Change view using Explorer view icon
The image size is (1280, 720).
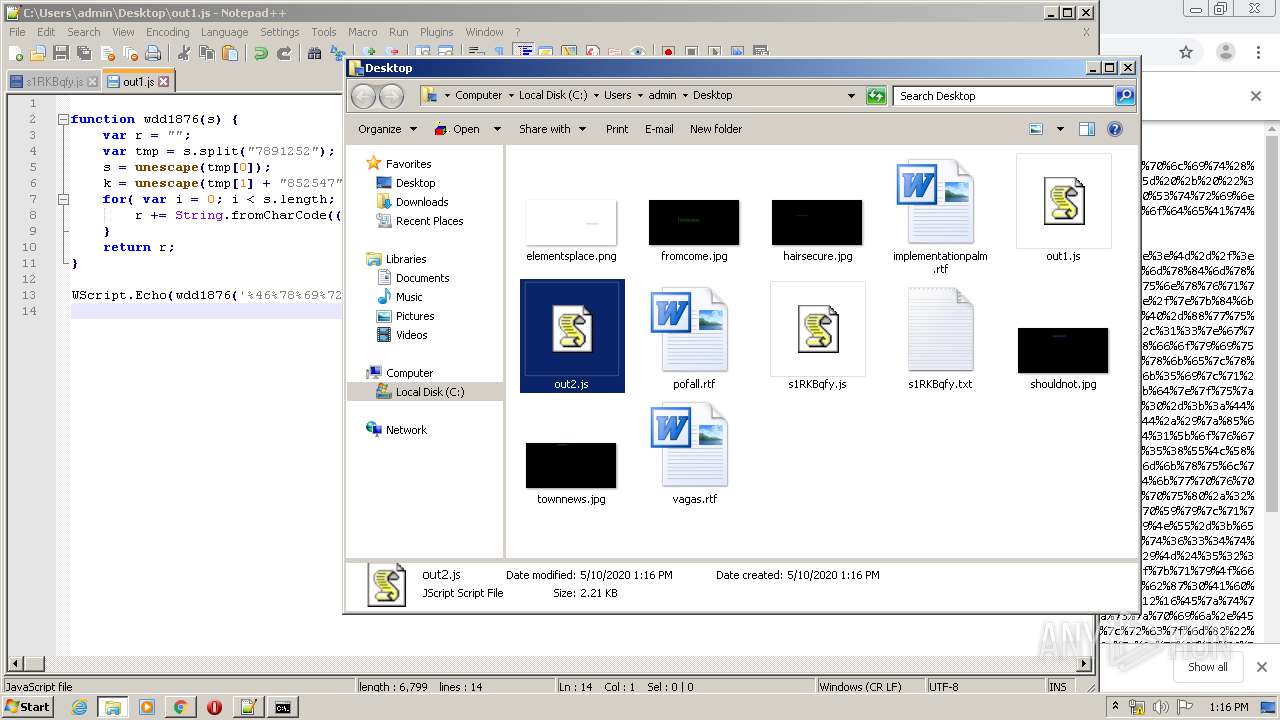click(1036, 129)
